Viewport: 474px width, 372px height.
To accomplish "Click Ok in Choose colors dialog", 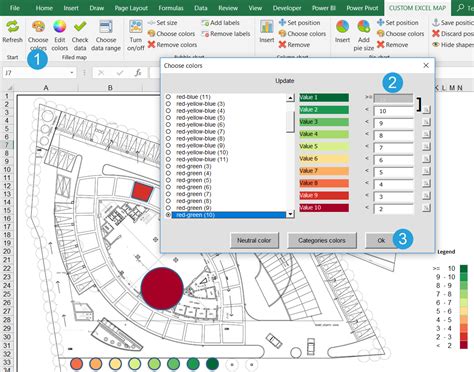I will [x=381, y=240].
